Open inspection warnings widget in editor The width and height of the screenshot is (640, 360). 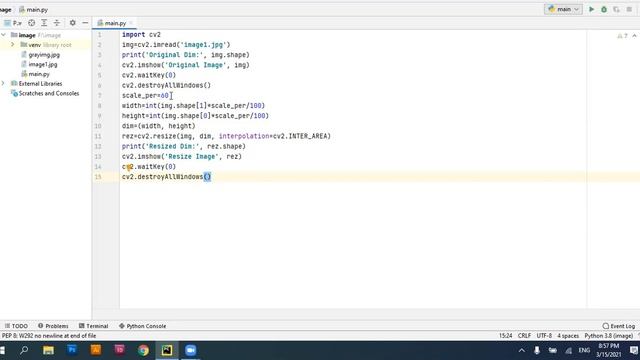click(622, 36)
